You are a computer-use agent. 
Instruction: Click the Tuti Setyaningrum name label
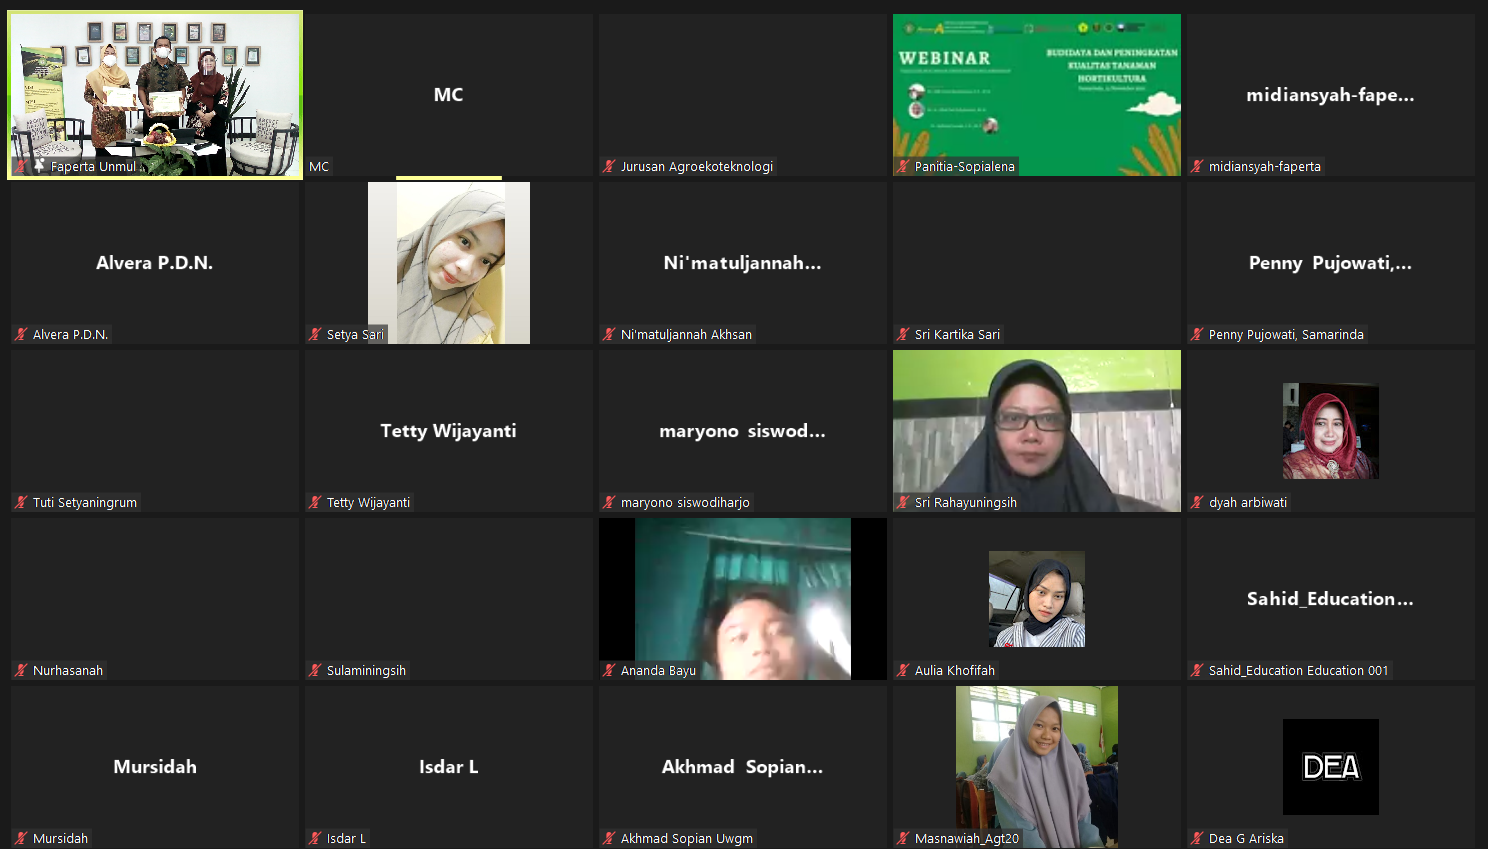coord(85,502)
